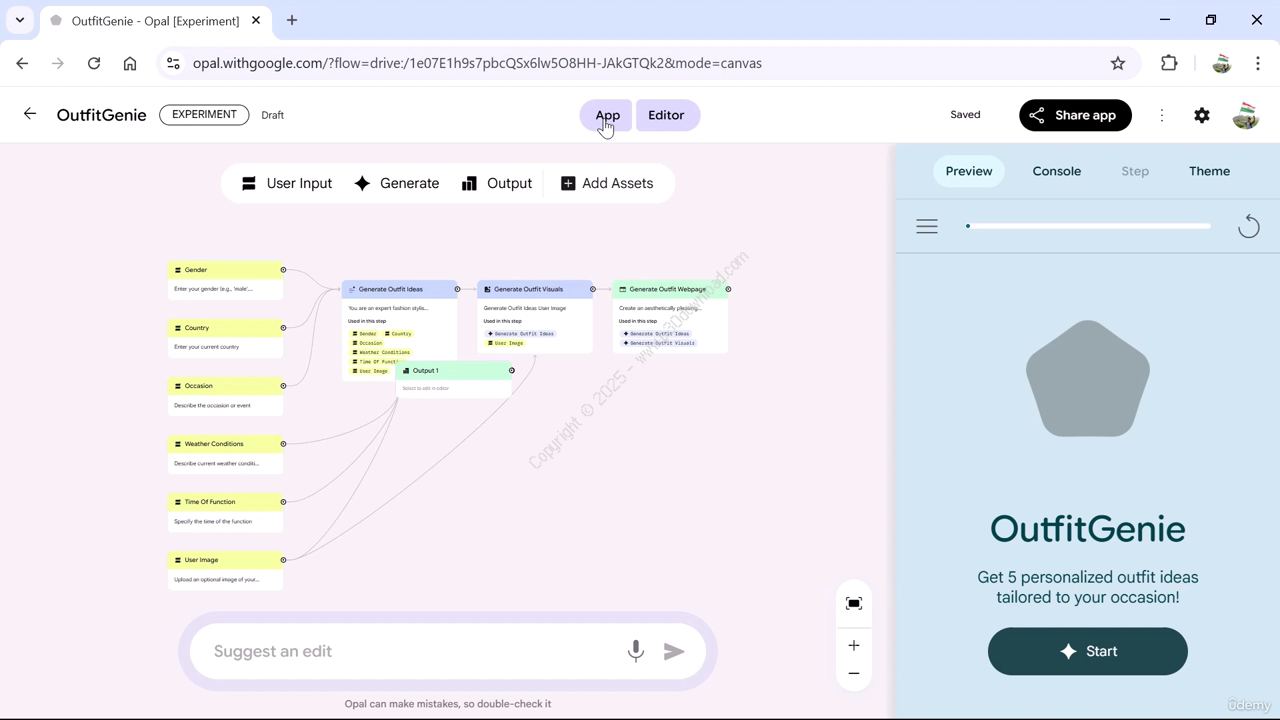Open the Console tab
Viewport: 1280px width, 720px height.
click(1057, 171)
